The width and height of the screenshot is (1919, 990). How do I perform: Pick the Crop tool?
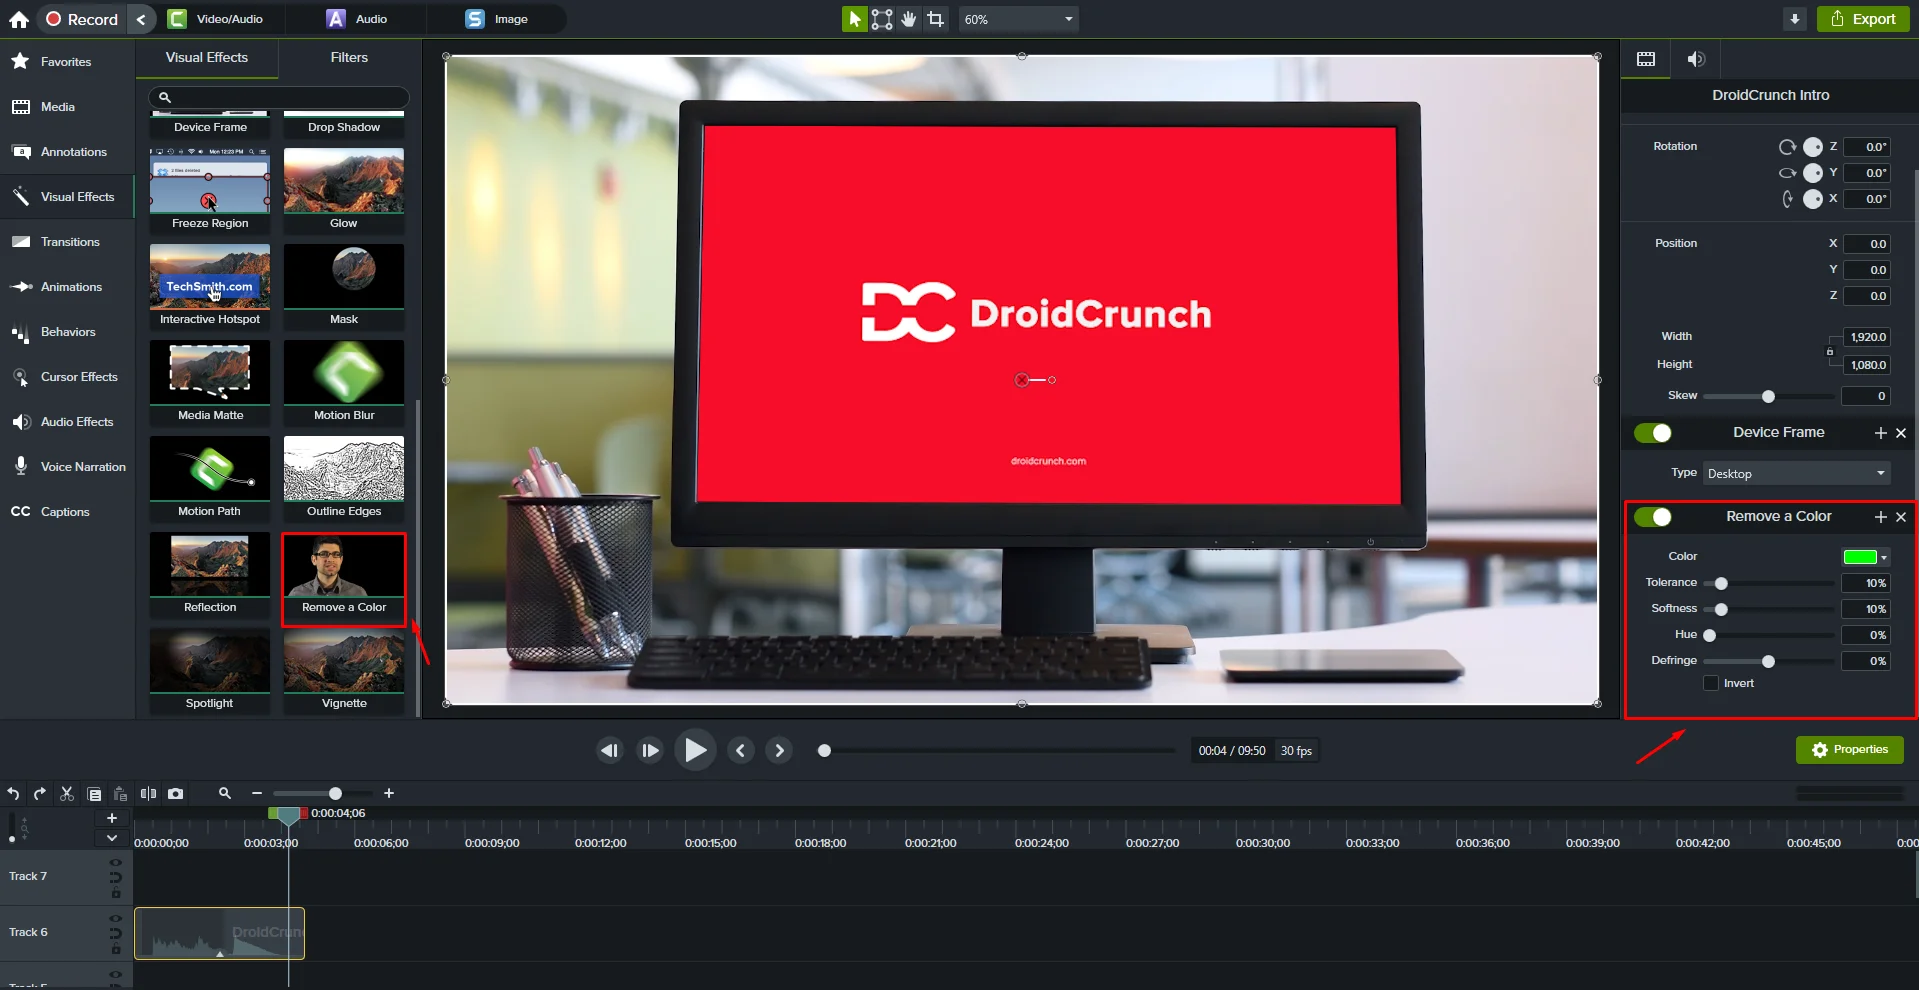click(x=935, y=19)
